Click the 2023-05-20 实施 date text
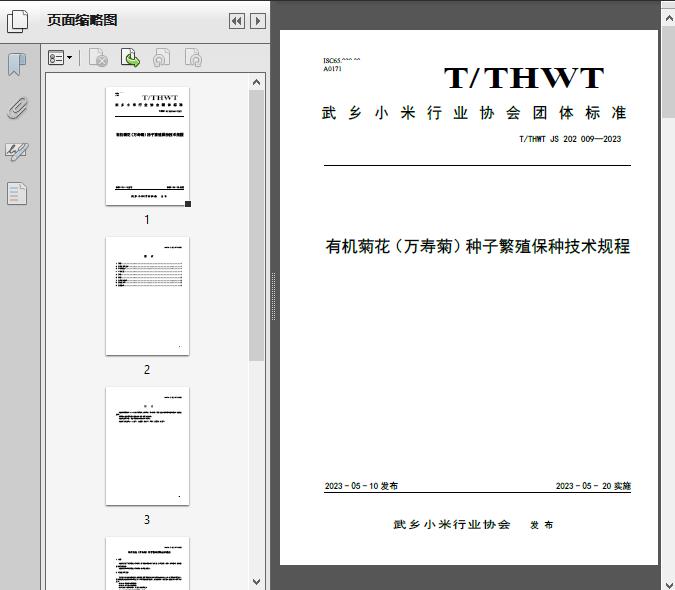The height and width of the screenshot is (590, 675). point(593,486)
